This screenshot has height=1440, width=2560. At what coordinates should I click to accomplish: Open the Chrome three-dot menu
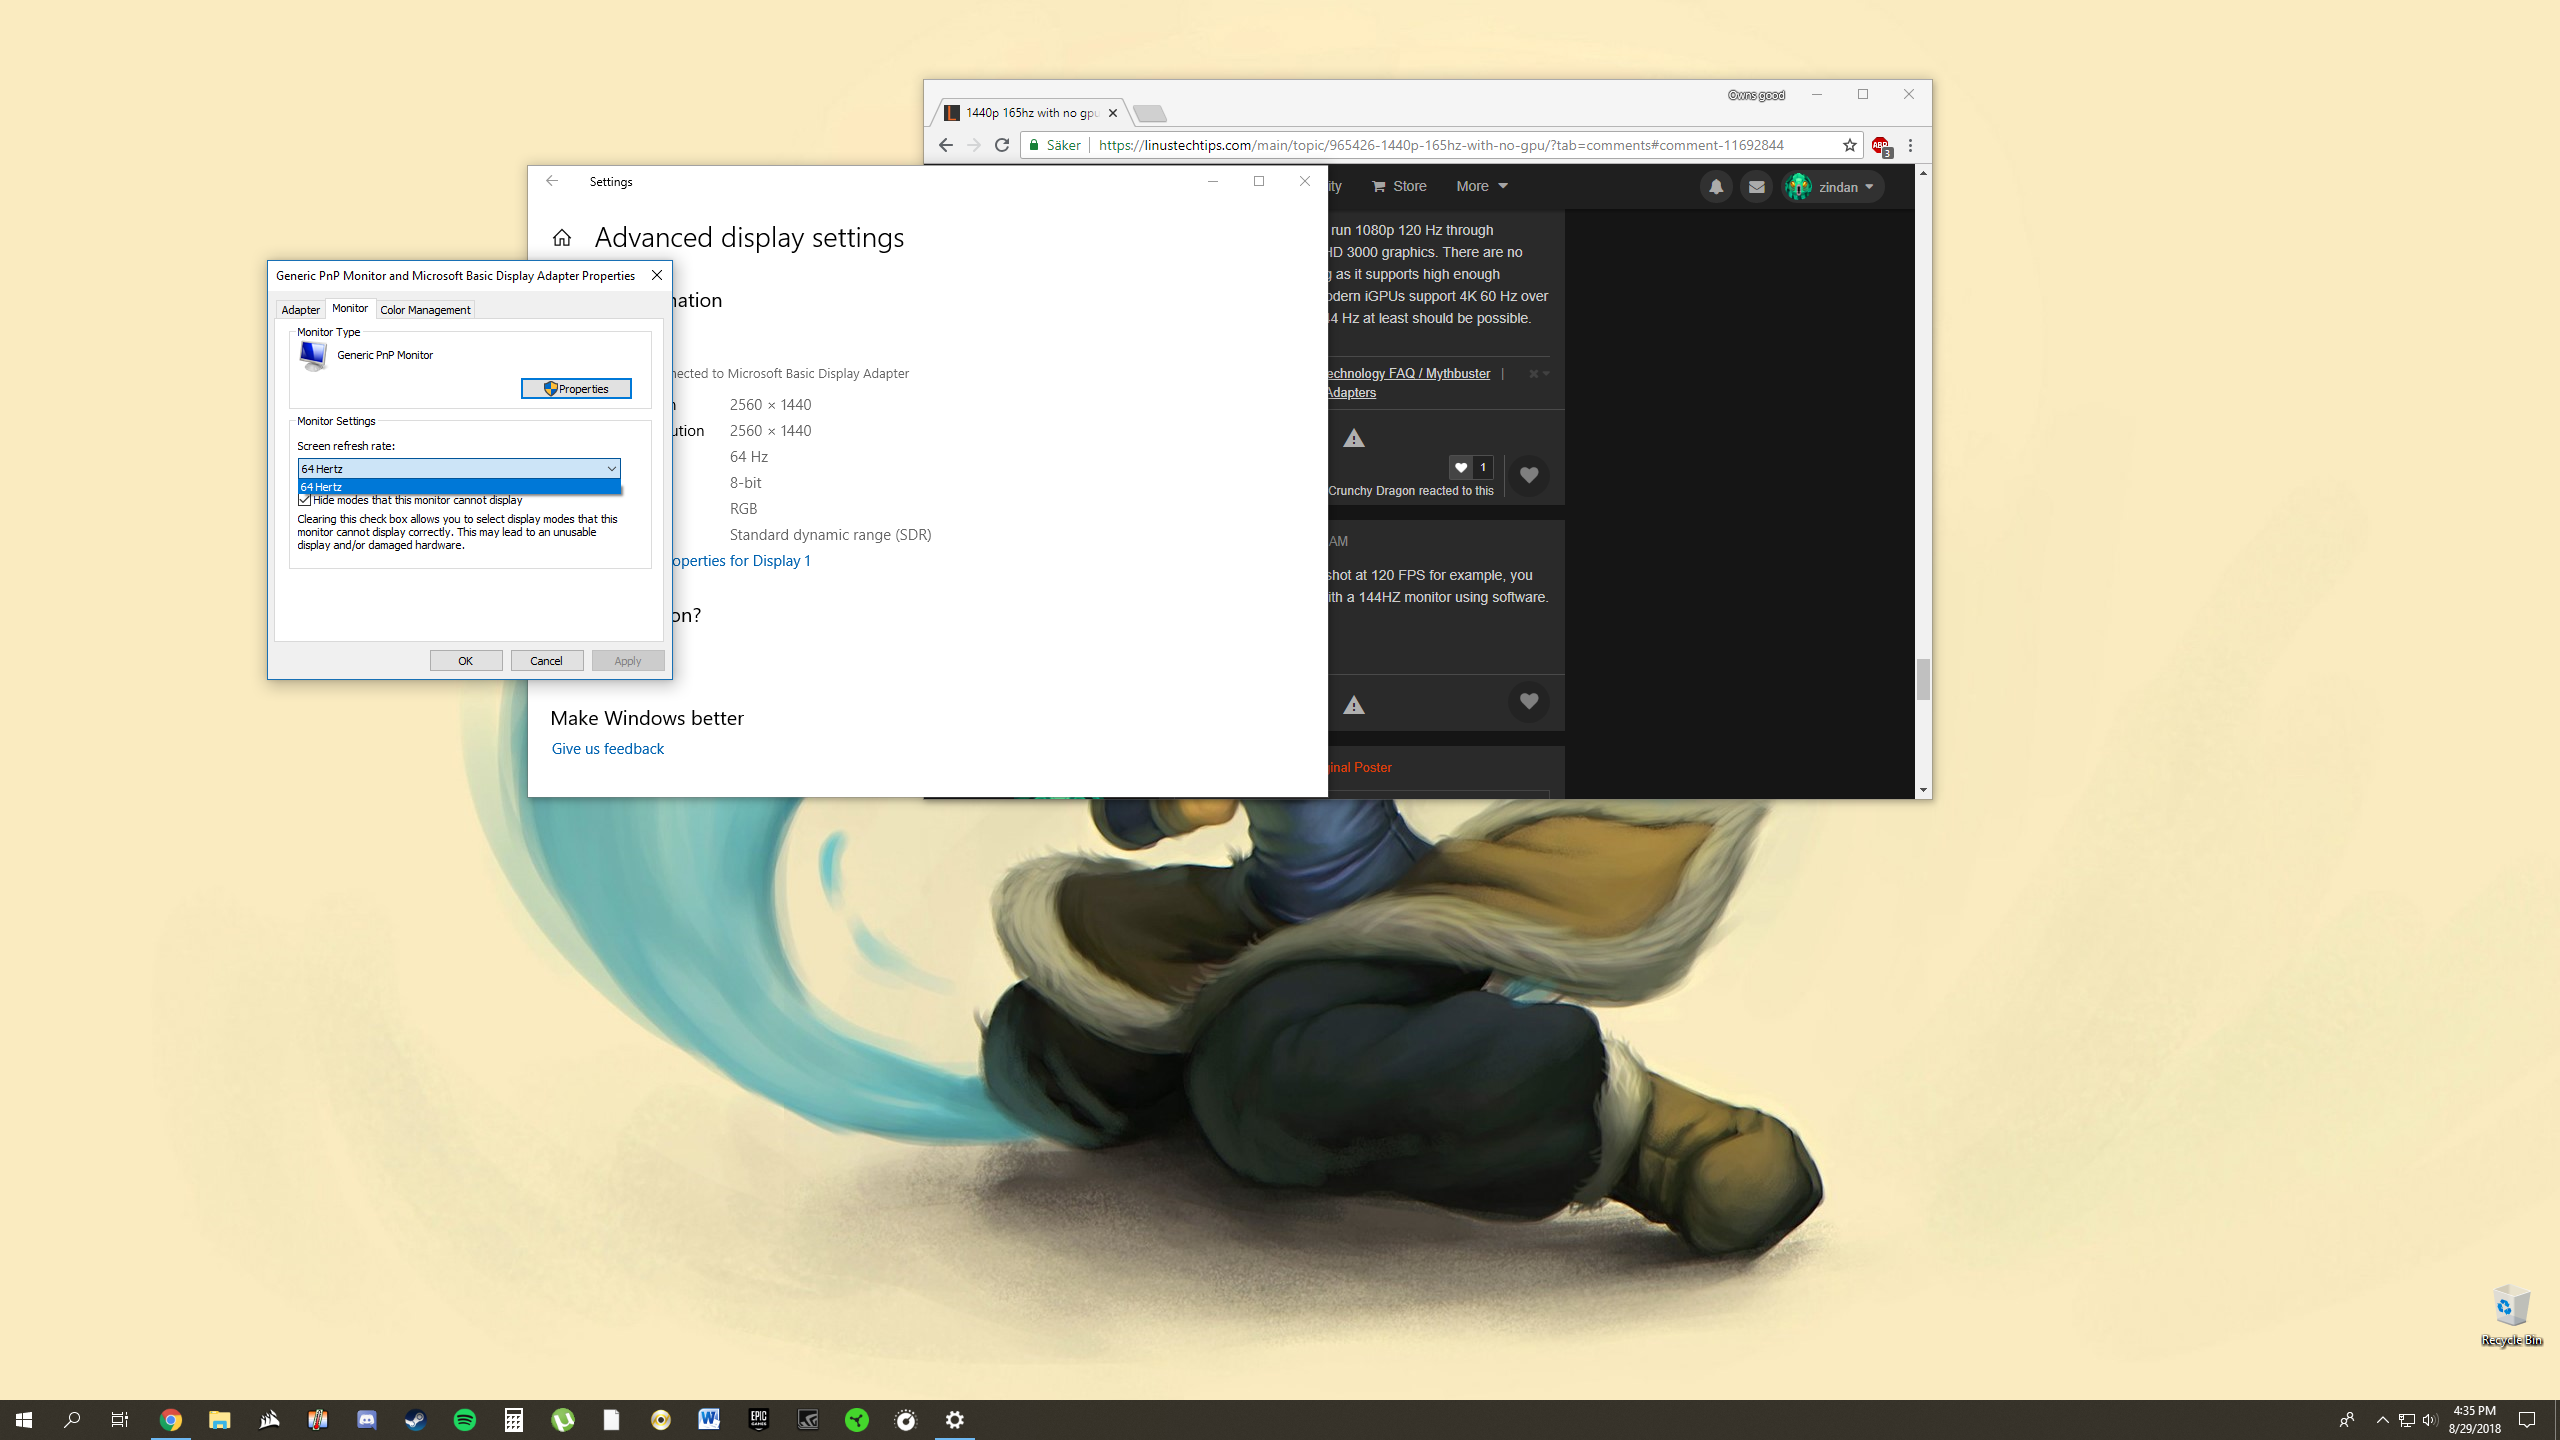pos(1910,145)
